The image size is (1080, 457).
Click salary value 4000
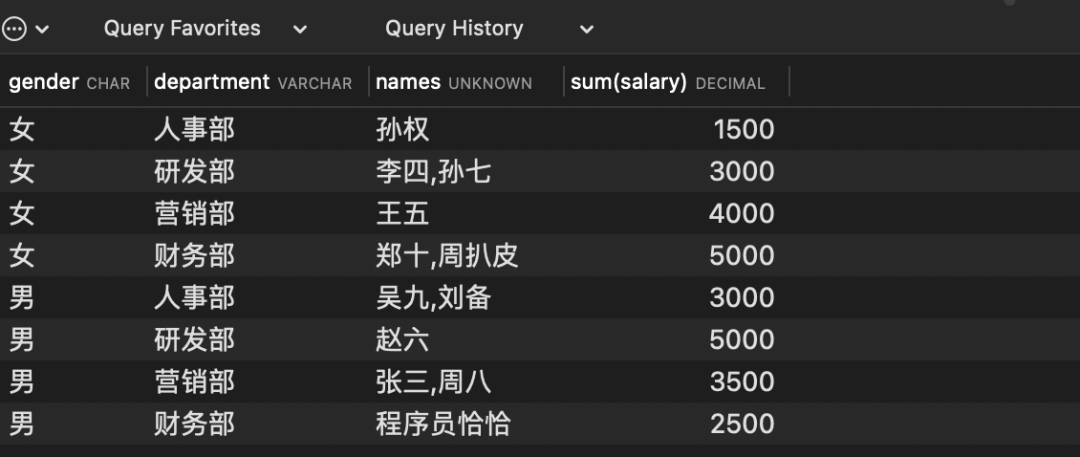[742, 214]
